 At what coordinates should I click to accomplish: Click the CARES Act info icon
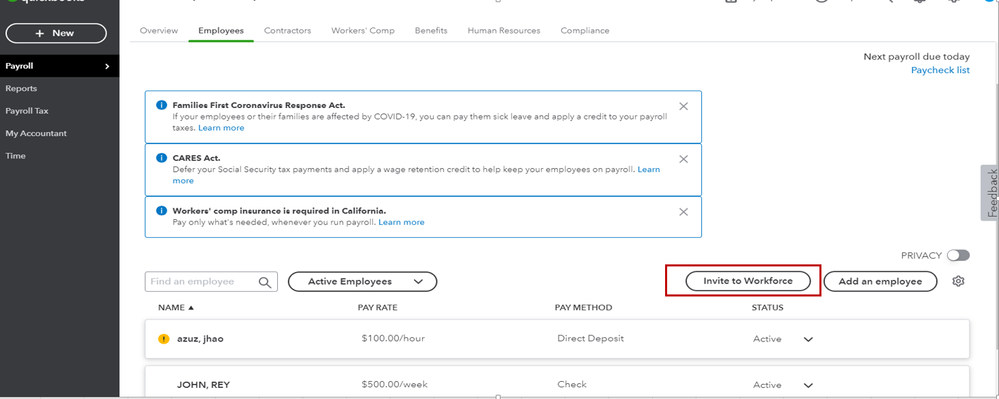(x=162, y=158)
